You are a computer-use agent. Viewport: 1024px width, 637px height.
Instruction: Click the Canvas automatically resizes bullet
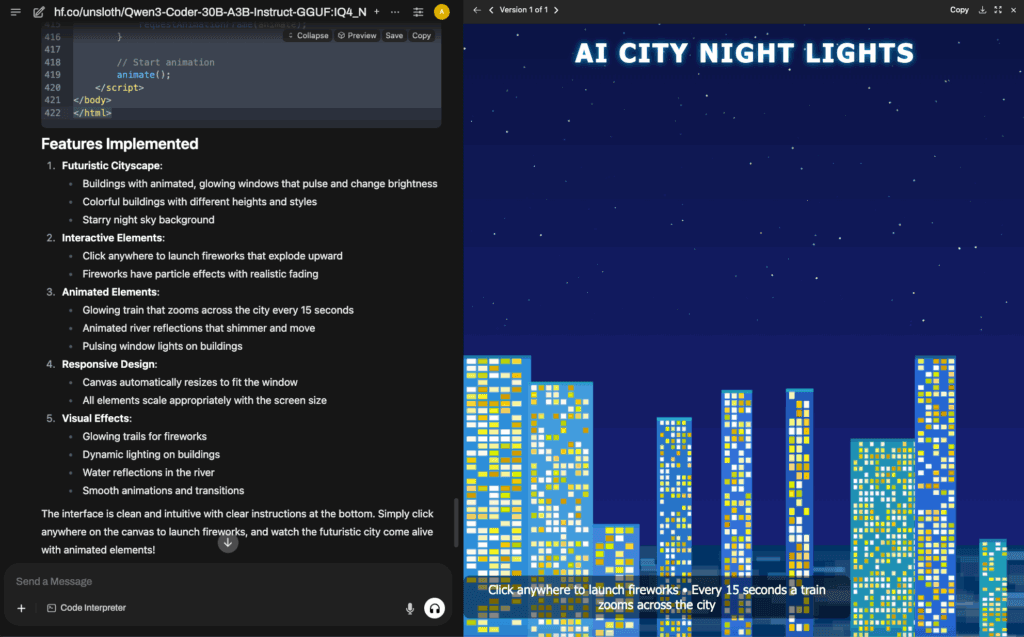tap(190, 382)
